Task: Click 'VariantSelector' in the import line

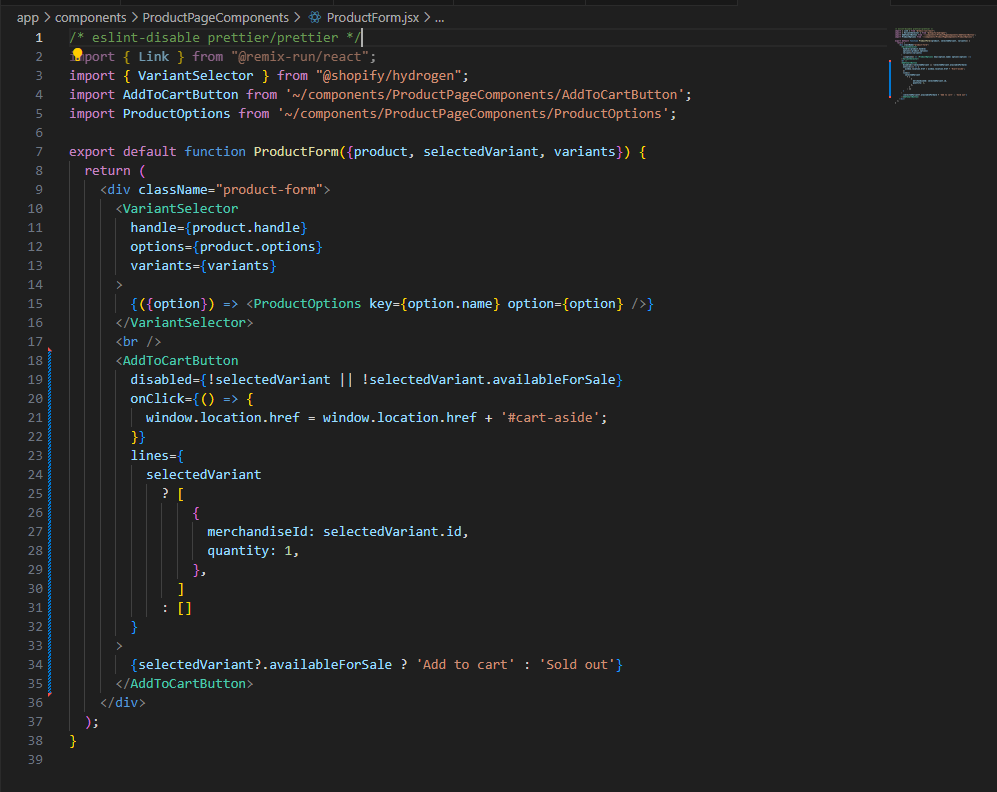Action: tap(195, 76)
